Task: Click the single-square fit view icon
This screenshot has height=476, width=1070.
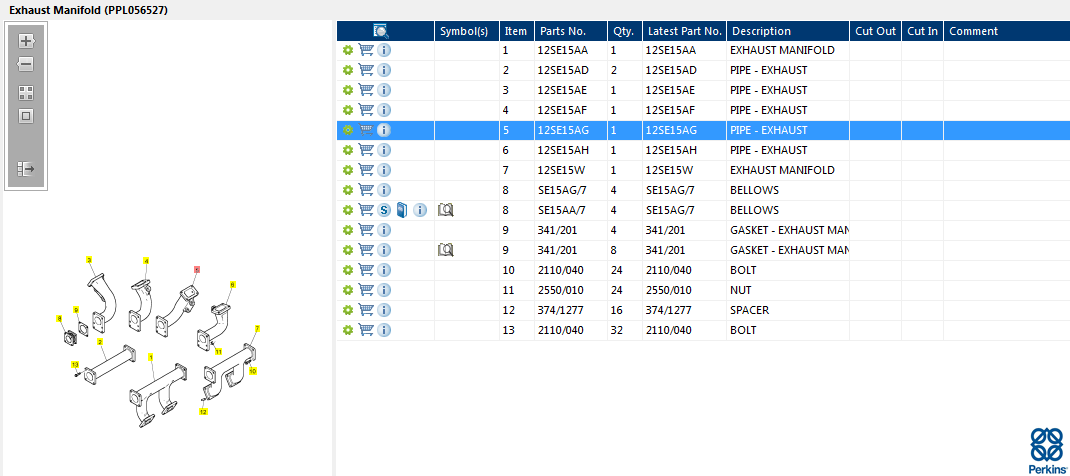Action: [26, 116]
